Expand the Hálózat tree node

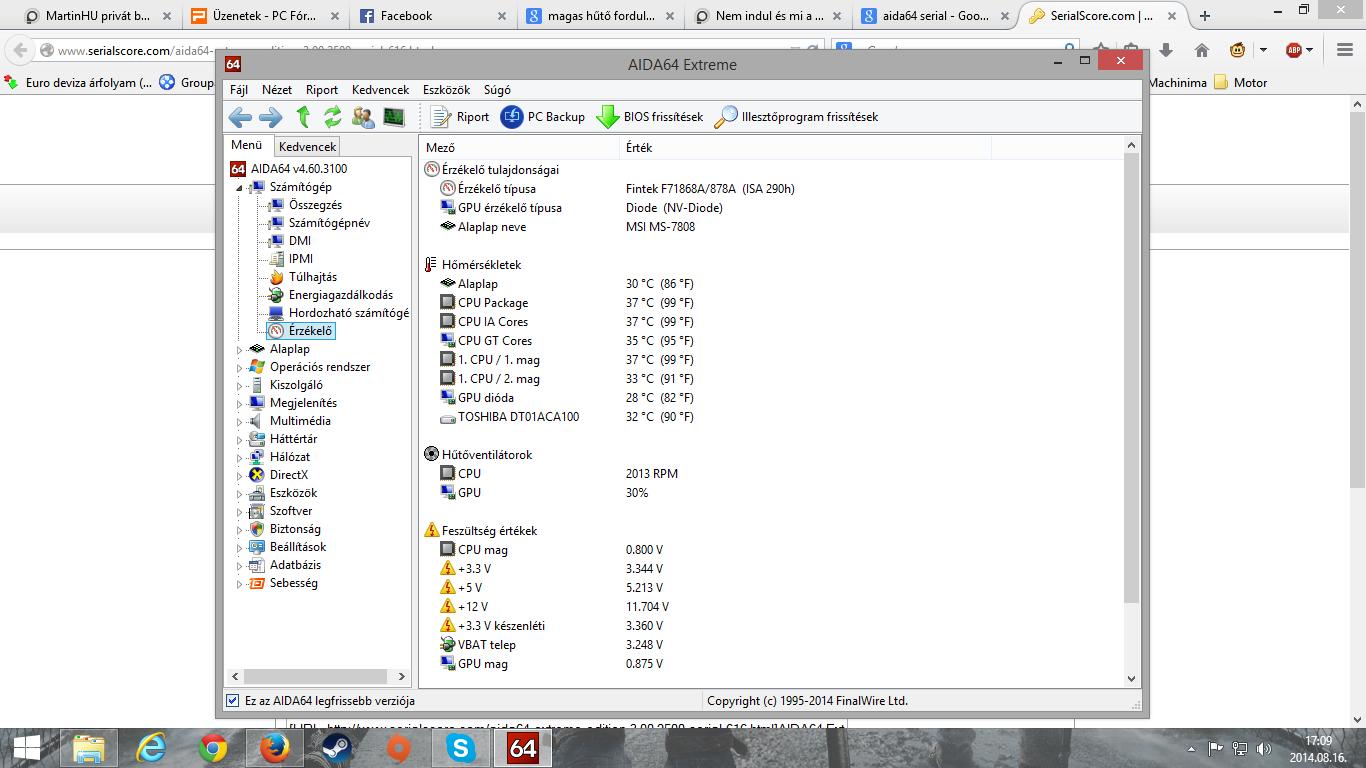click(x=240, y=457)
